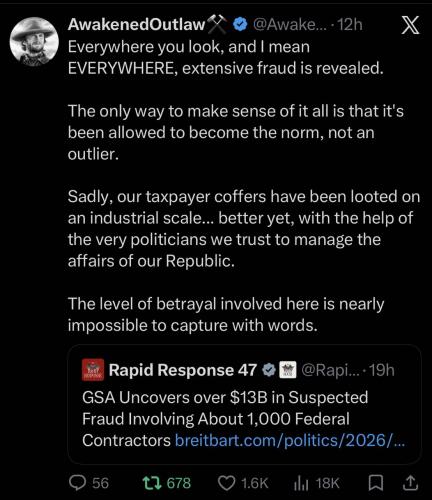Open Rapid Response 47 avatar
Screen dimensions: 432x500
(93, 370)
